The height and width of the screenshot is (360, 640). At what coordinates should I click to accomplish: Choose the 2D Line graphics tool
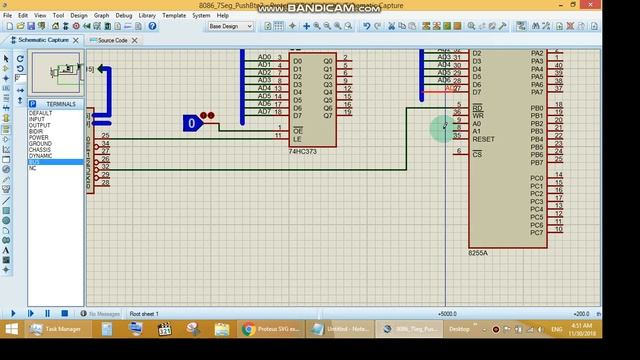click(6, 201)
